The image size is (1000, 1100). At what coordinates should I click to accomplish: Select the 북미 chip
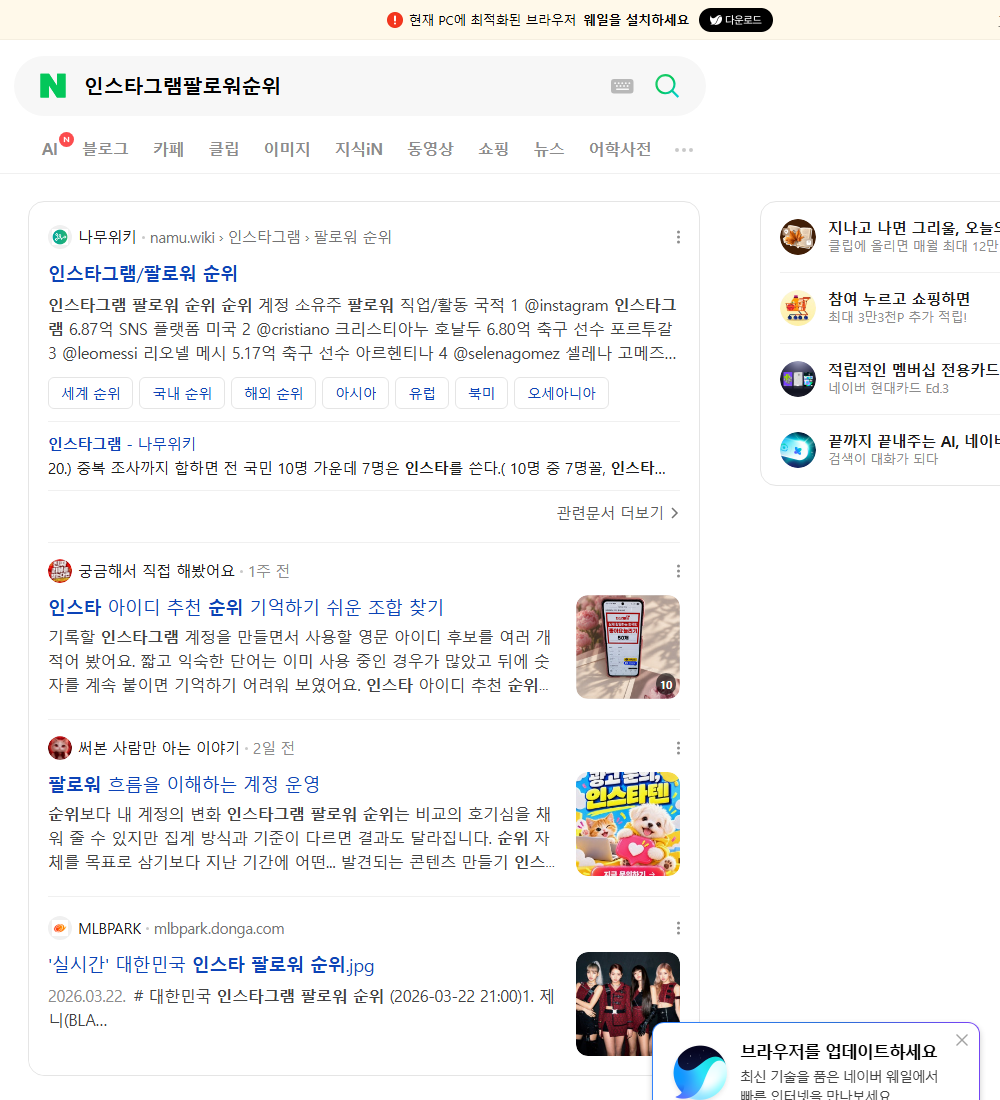tap(481, 393)
